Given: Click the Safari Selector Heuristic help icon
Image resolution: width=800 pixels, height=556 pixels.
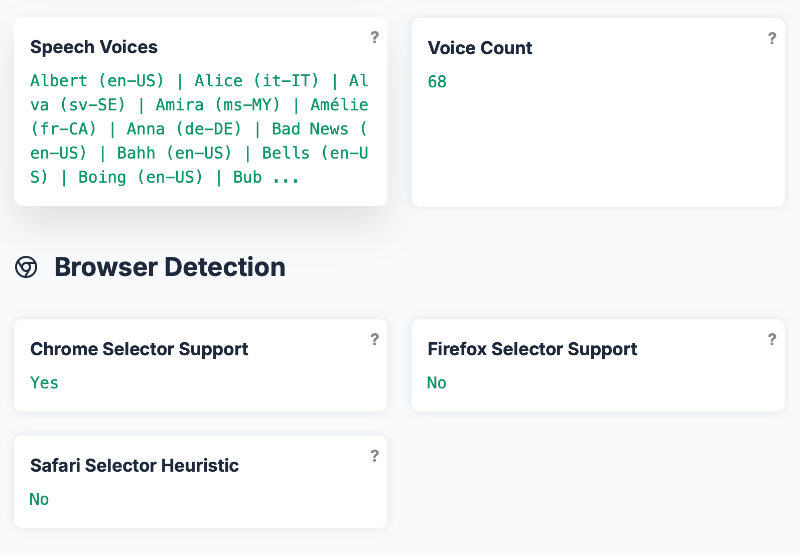Looking at the screenshot, I should tap(375, 456).
